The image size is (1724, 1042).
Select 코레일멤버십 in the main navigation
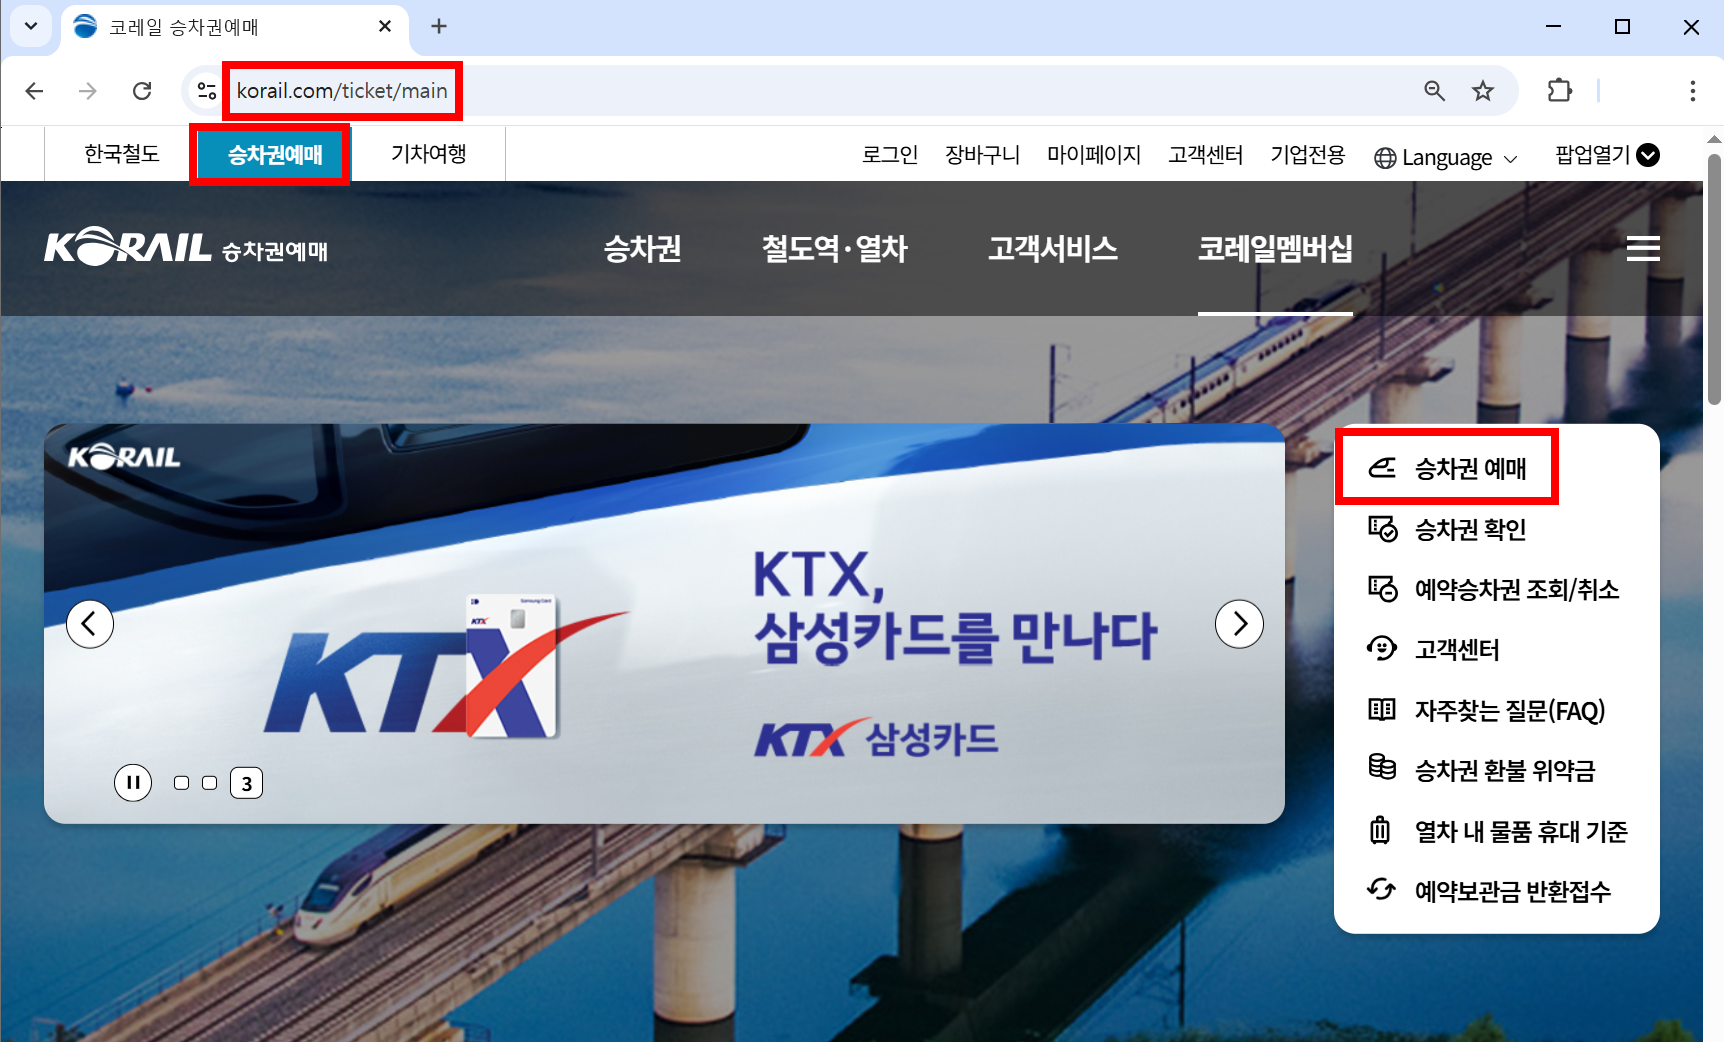pyautogui.click(x=1275, y=250)
